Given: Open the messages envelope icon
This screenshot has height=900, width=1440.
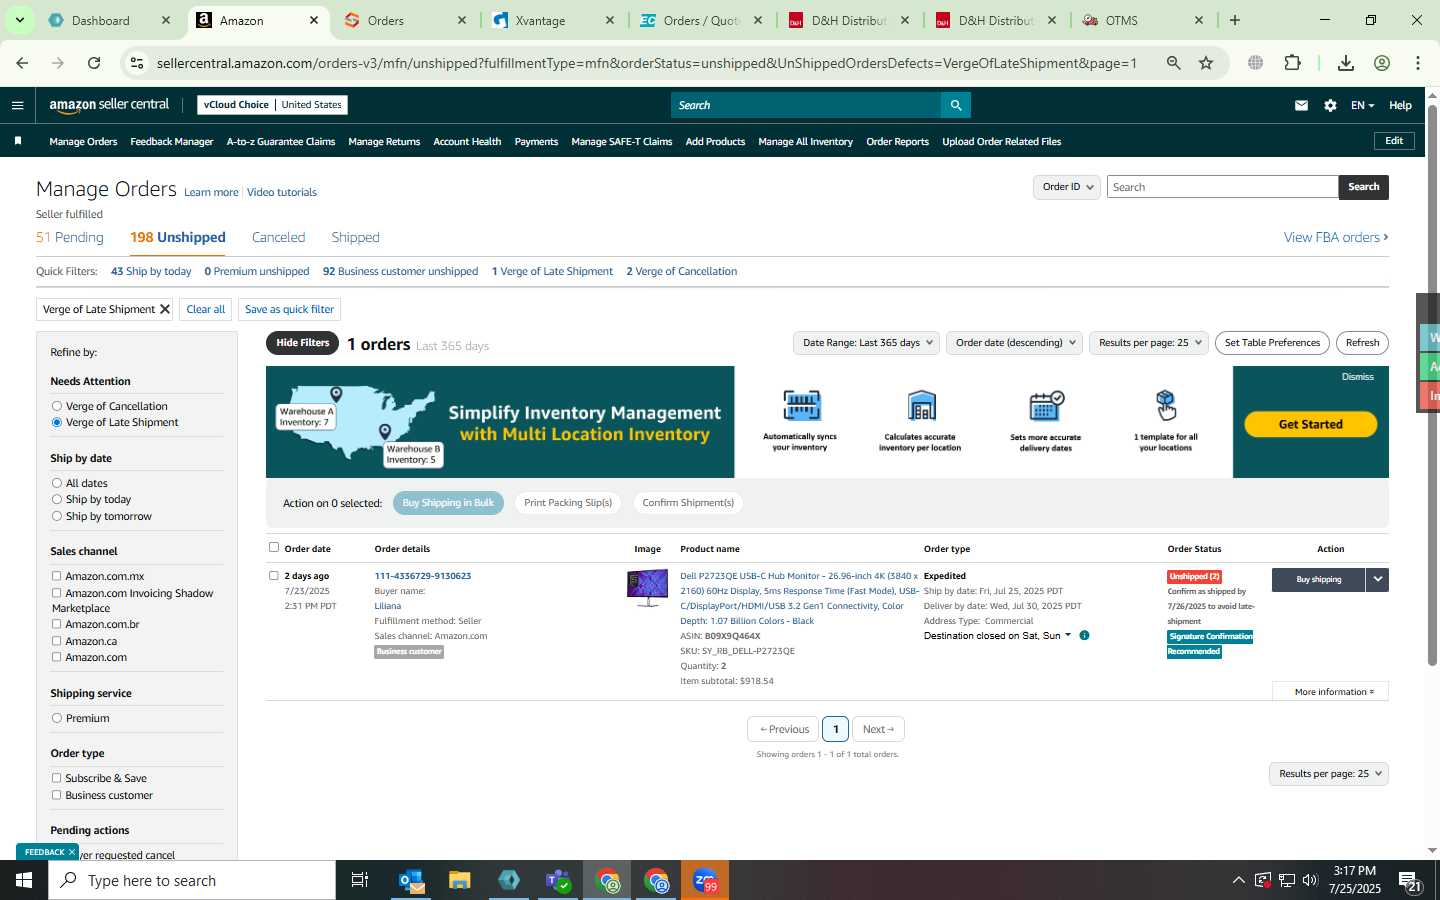Looking at the screenshot, I should 1301,105.
